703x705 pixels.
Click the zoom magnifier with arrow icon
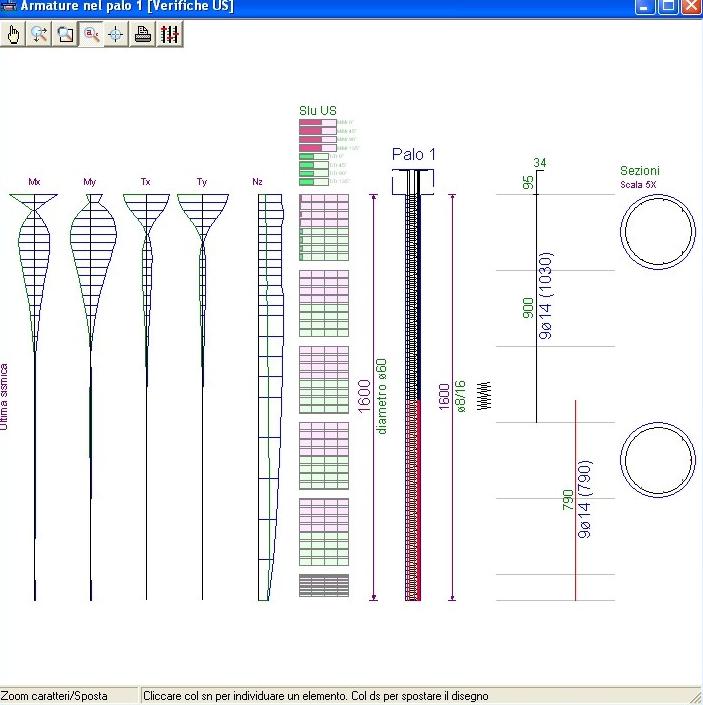tap(39, 34)
